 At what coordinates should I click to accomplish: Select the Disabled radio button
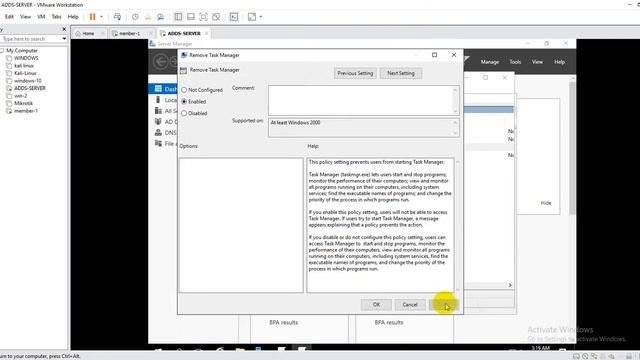click(x=184, y=113)
